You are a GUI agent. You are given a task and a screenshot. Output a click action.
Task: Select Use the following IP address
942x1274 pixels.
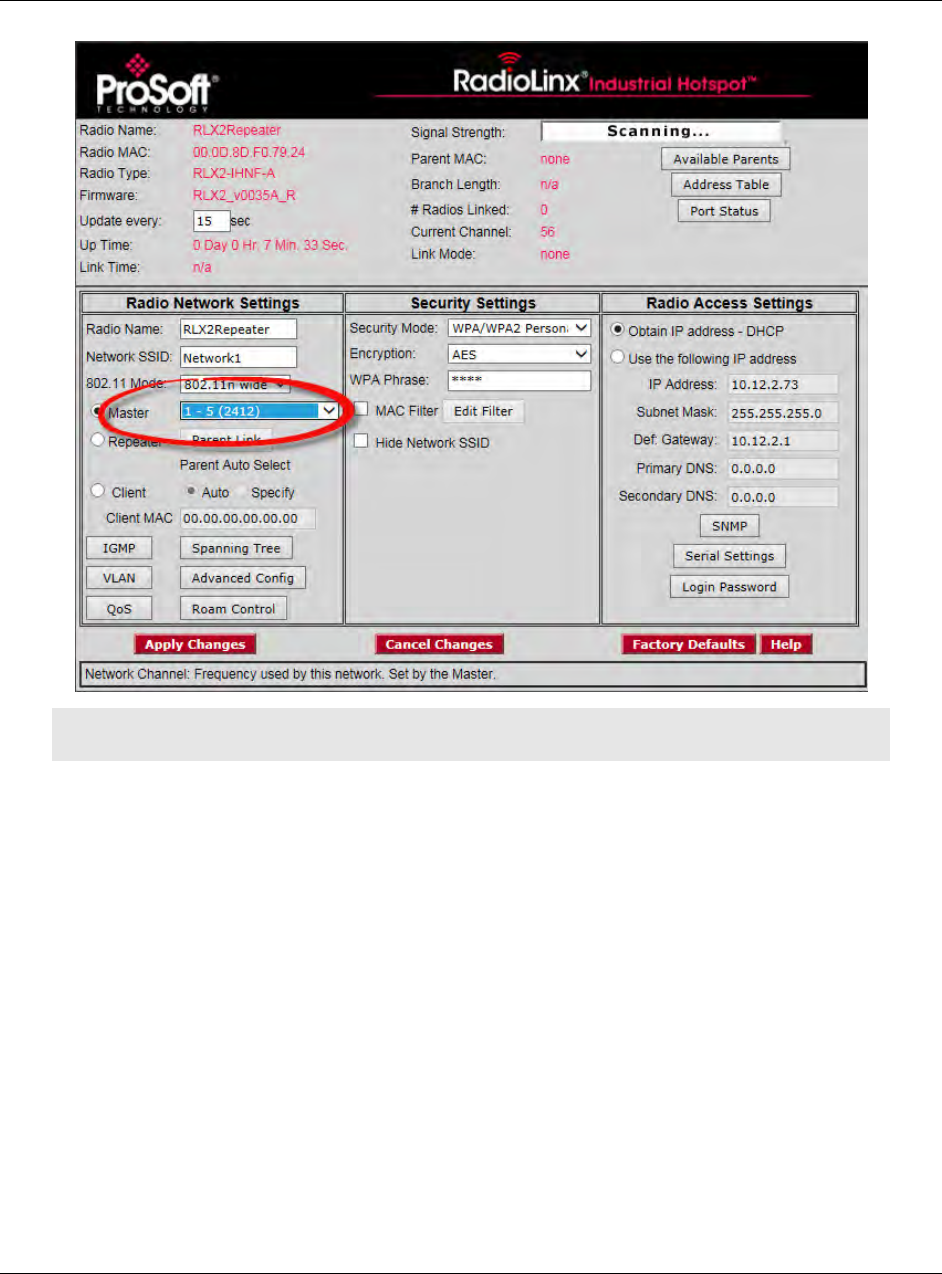[x=618, y=358]
